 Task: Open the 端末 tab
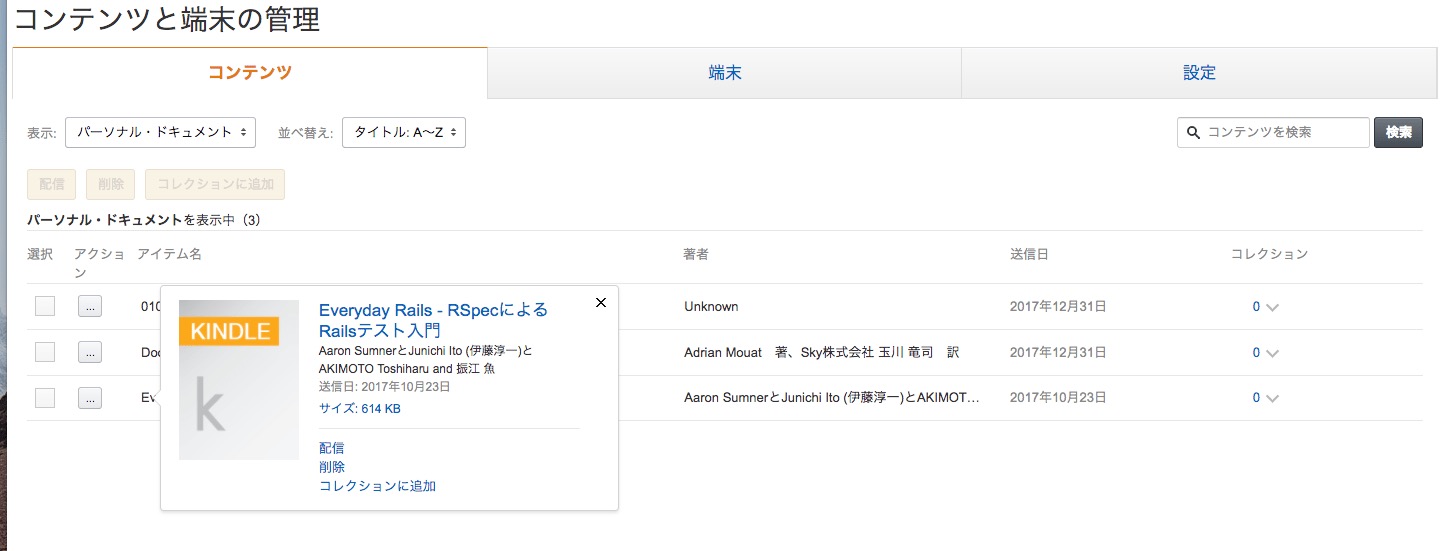724,73
